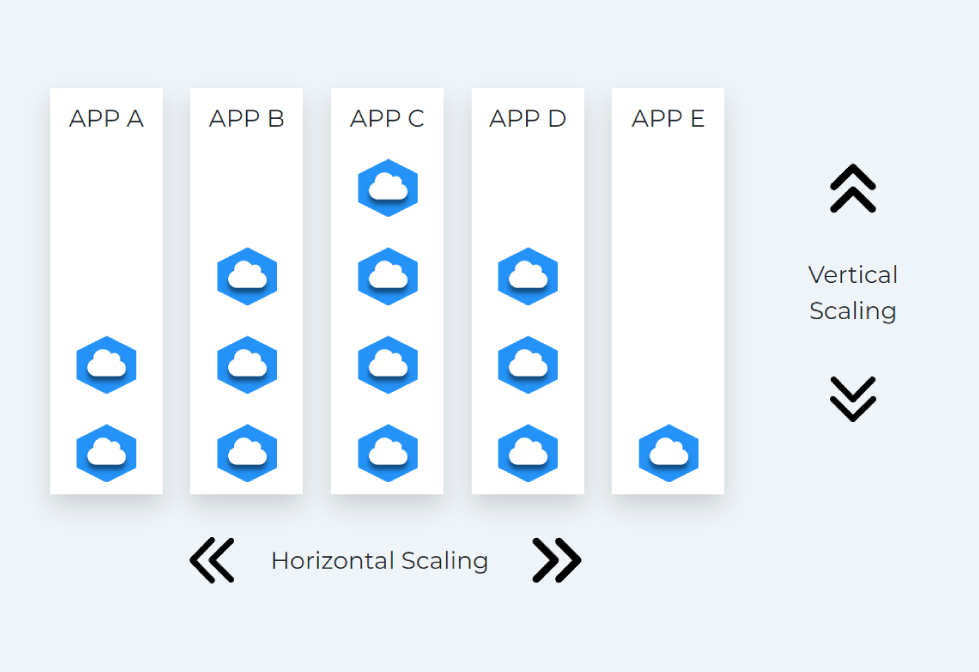The height and width of the screenshot is (672, 979).
Task: Click the Vertical Scaling text label
Action: (852, 292)
